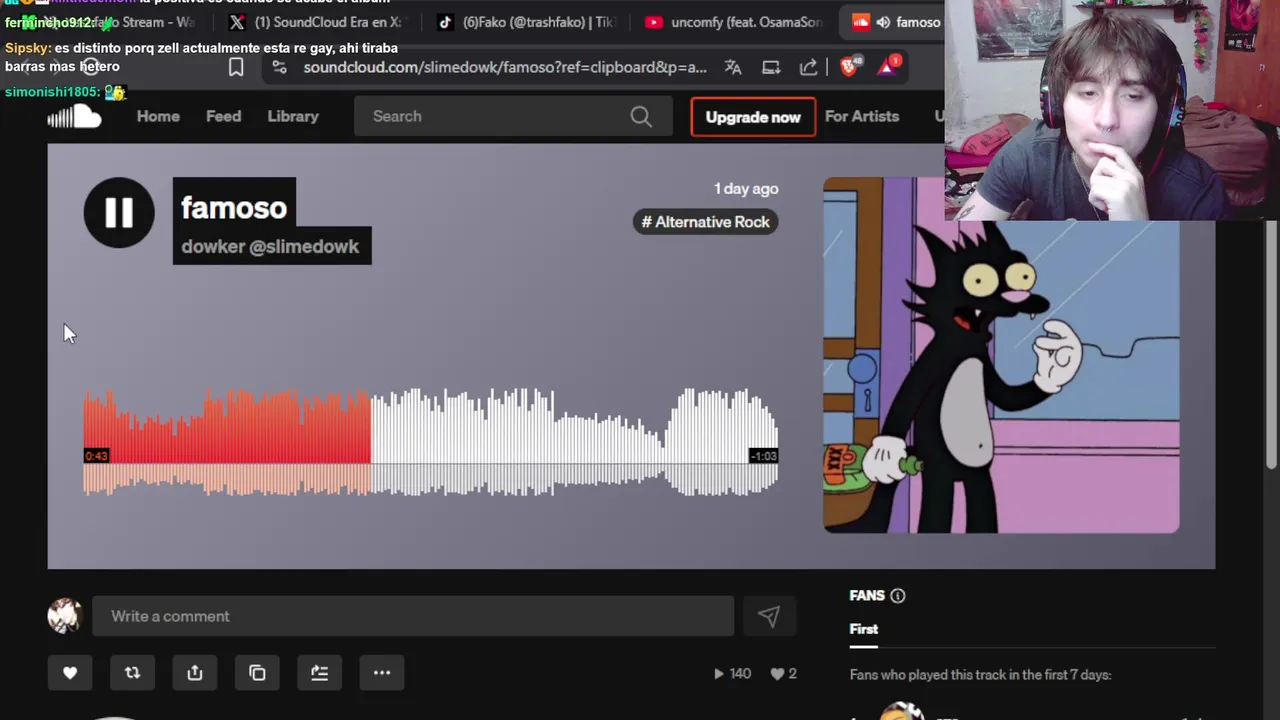Click the search magnifier icon
The width and height of the screenshot is (1280, 720).
[641, 116]
